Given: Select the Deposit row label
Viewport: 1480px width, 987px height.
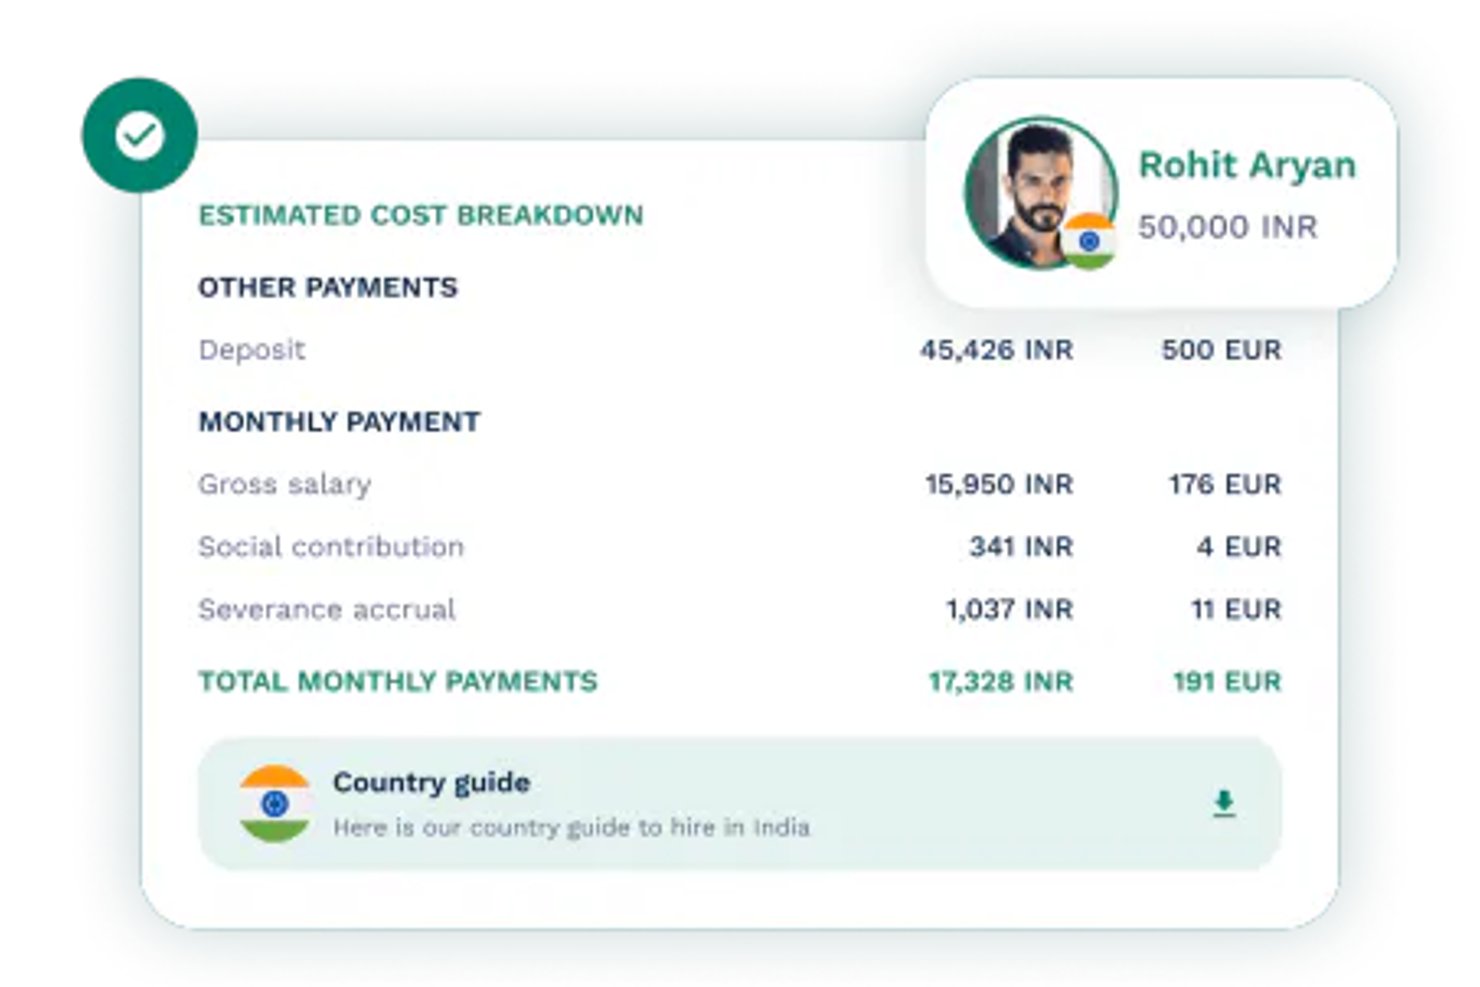Looking at the screenshot, I should 252,350.
